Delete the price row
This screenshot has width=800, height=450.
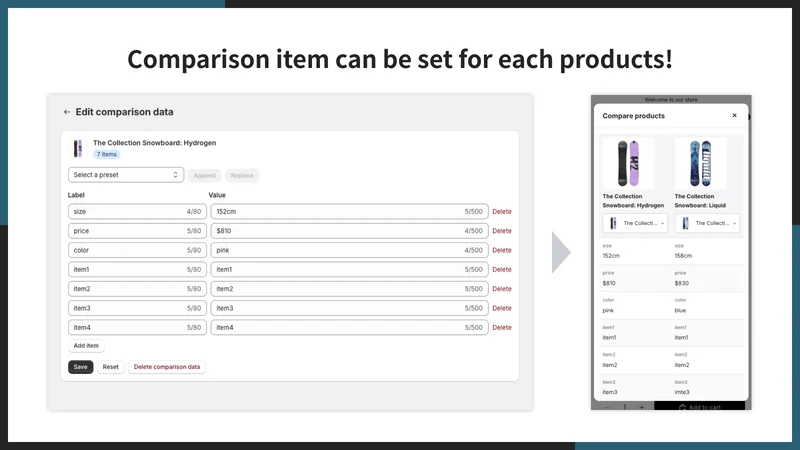coord(502,231)
